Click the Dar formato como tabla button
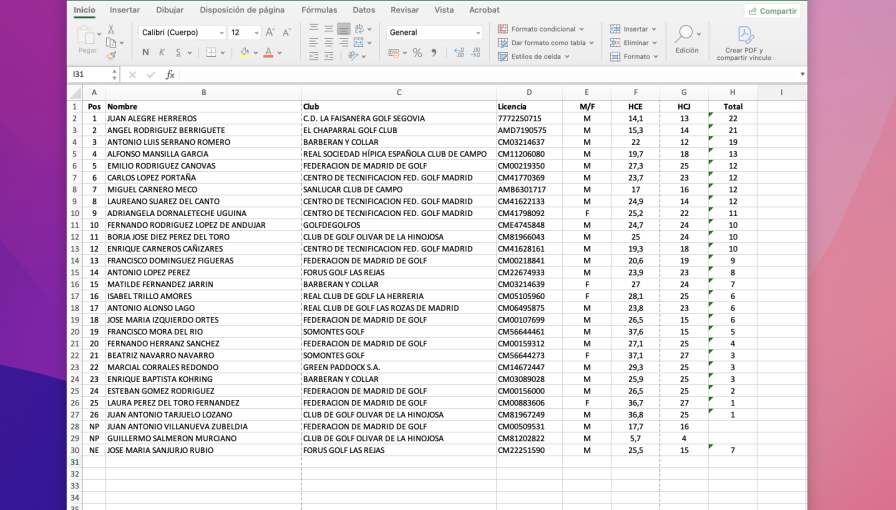896x510 pixels. pyautogui.click(x=546, y=43)
